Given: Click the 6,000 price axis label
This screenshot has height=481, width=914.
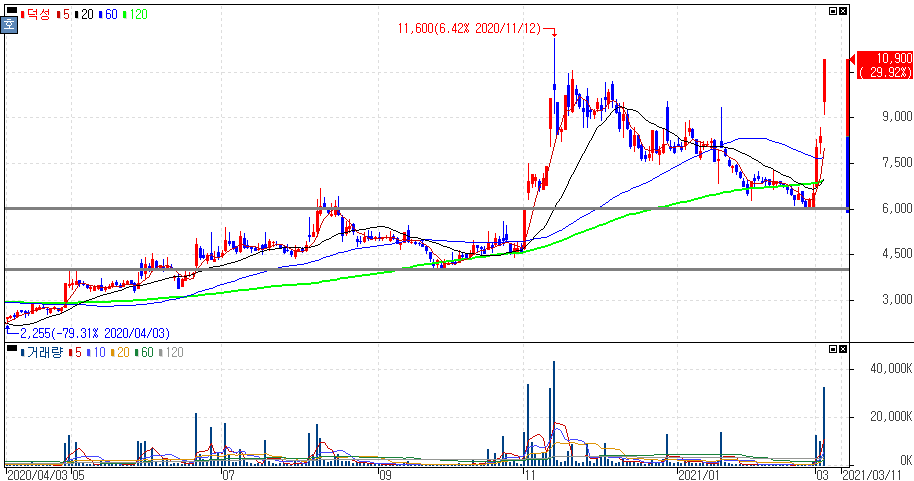Looking at the screenshot, I should click(x=897, y=208).
